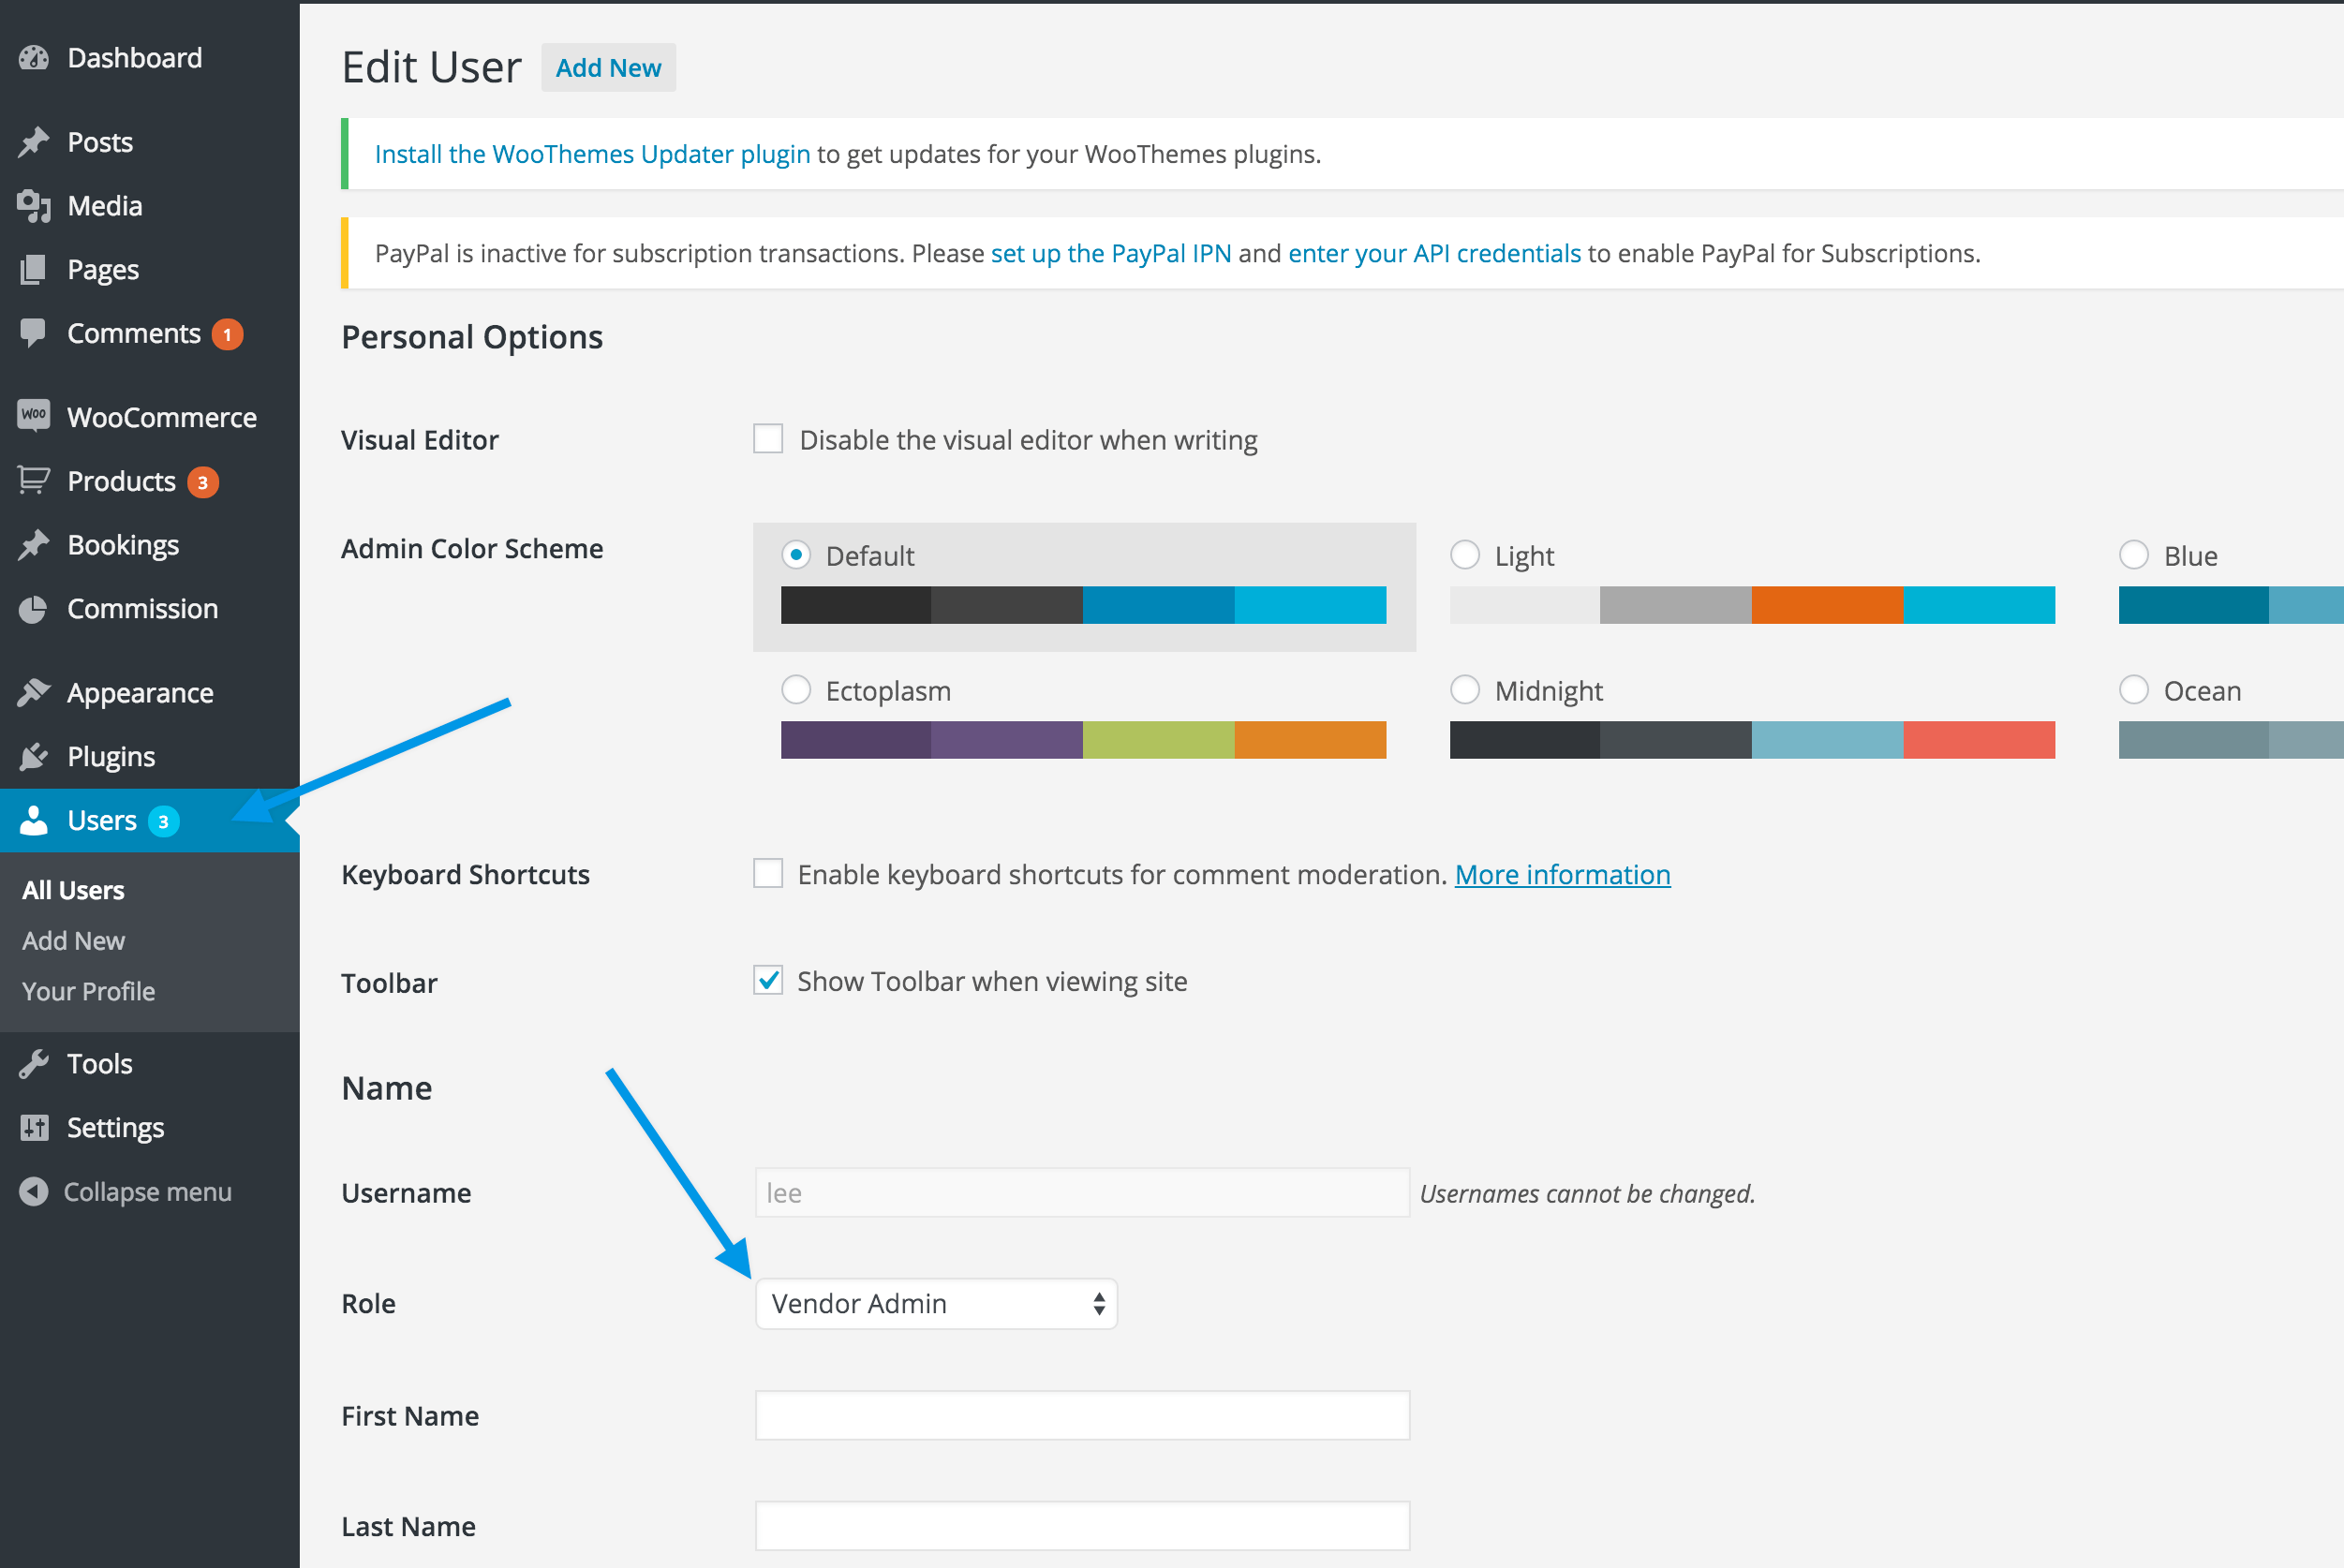Collapse the admin sidebar menu

point(147,1191)
